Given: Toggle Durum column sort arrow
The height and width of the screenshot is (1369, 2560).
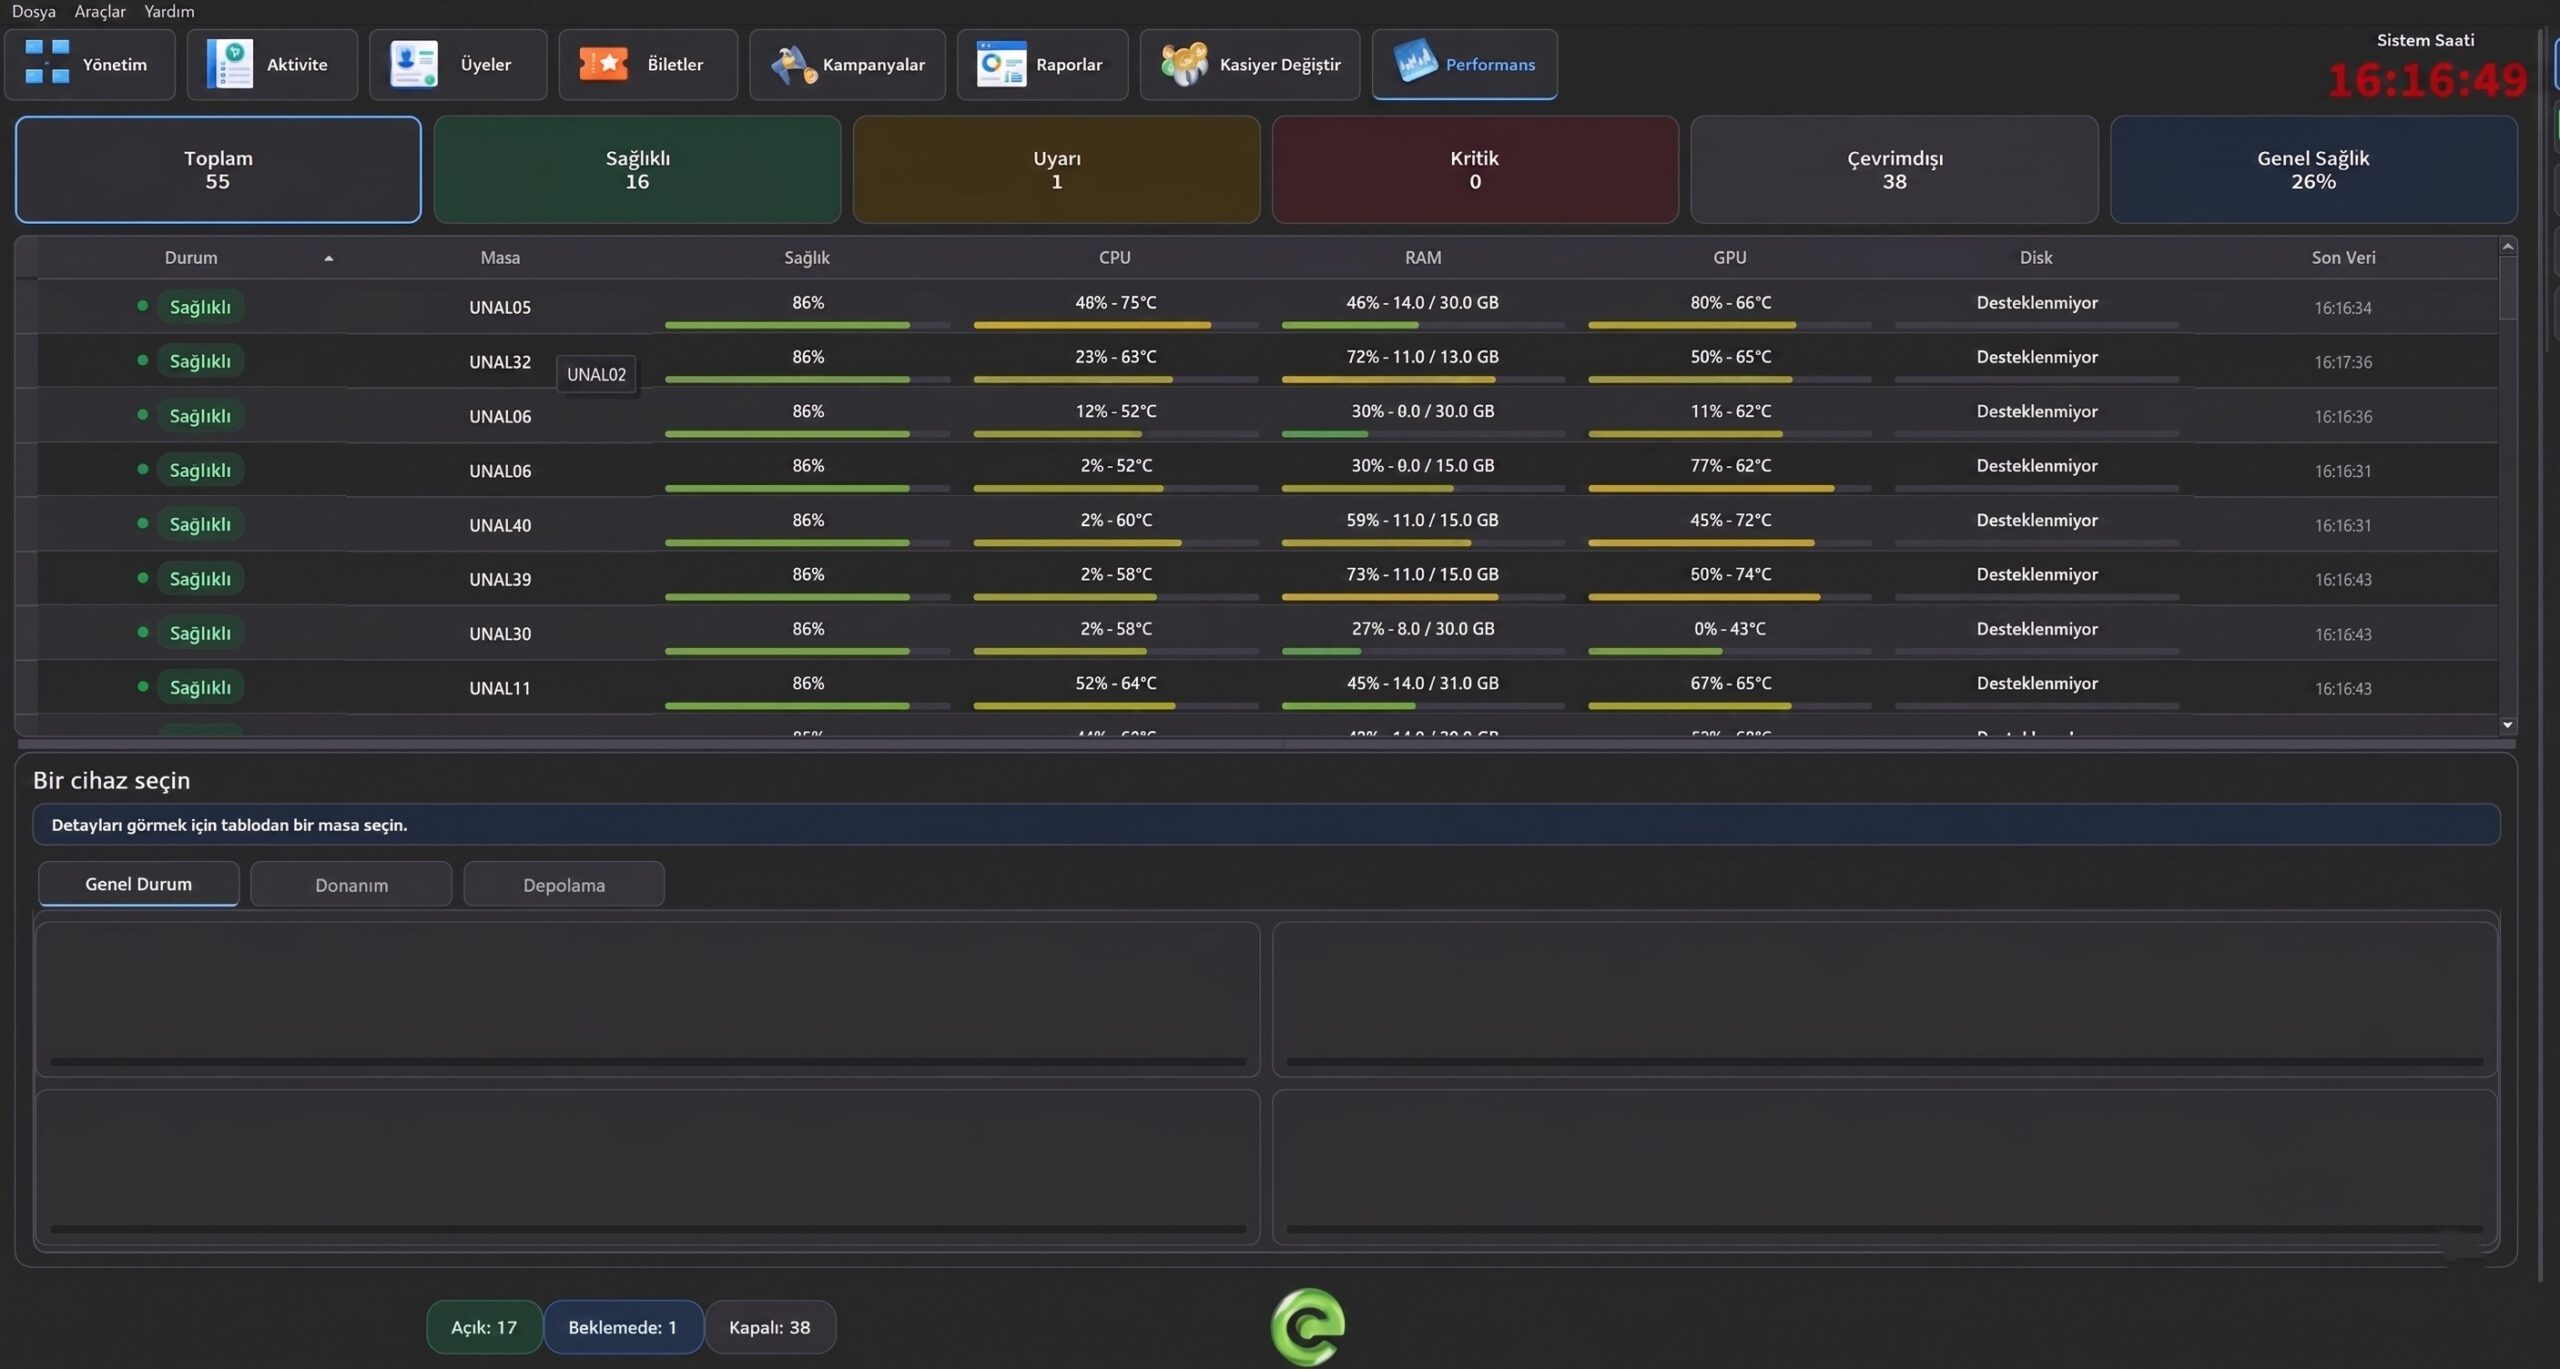Looking at the screenshot, I should coord(328,258).
